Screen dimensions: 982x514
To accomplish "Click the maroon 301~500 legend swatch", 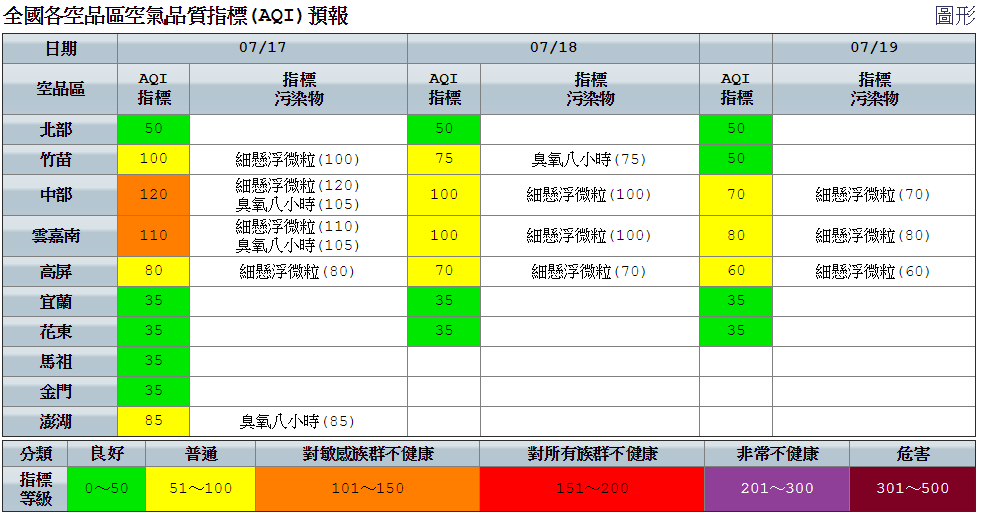I will pos(912,488).
